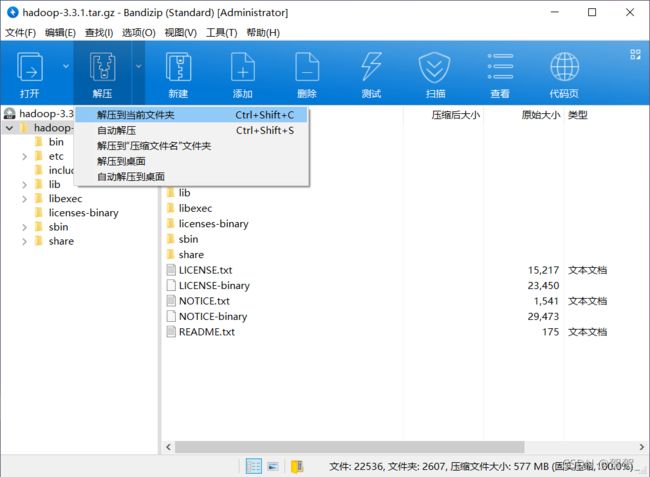Choose 解压到桌面 option

pyautogui.click(x=192, y=161)
